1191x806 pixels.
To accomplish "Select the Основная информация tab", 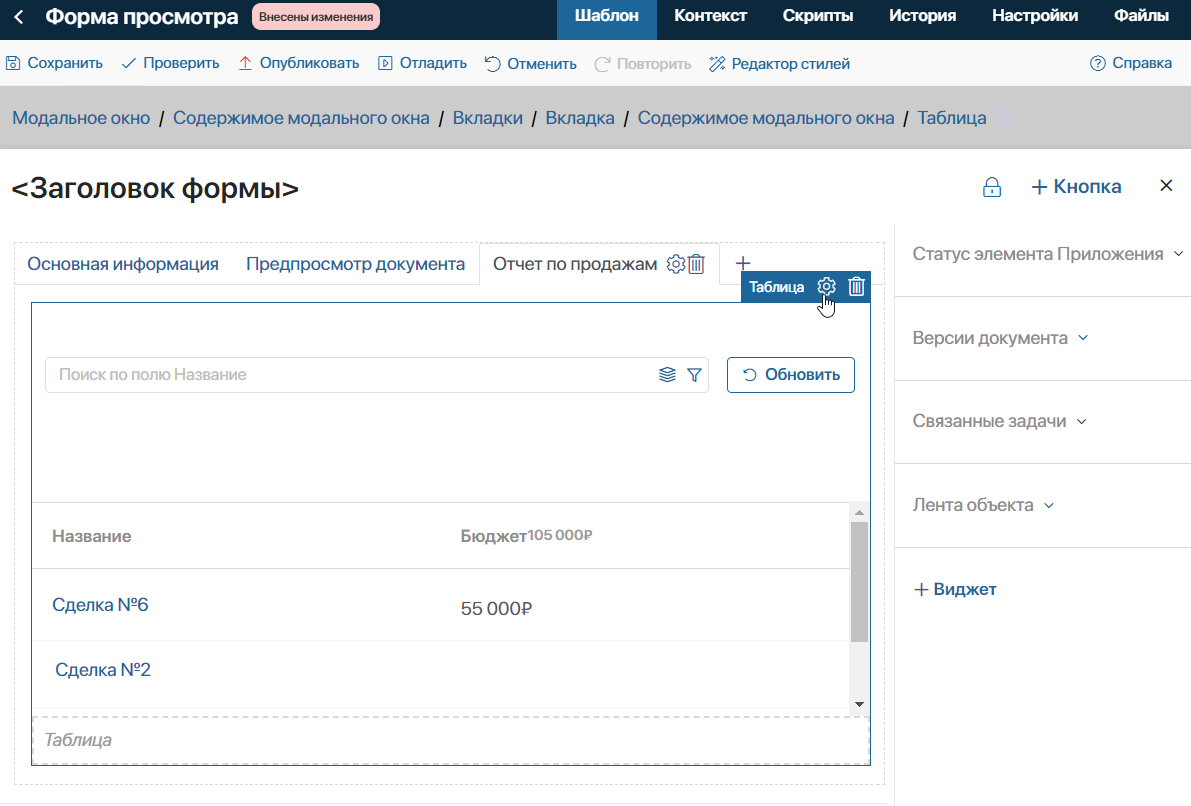I will 123,264.
